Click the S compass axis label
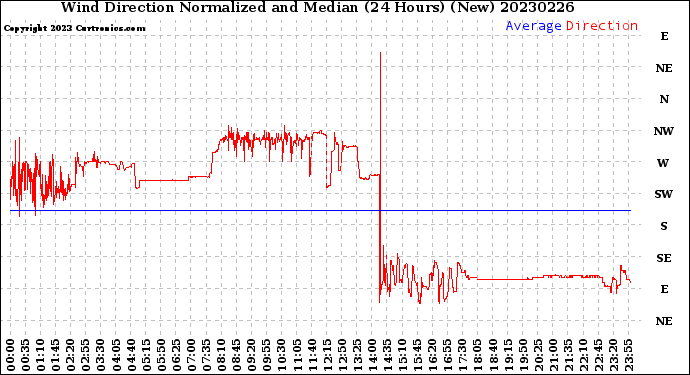Viewport: 690px width, 375px height. [664, 226]
